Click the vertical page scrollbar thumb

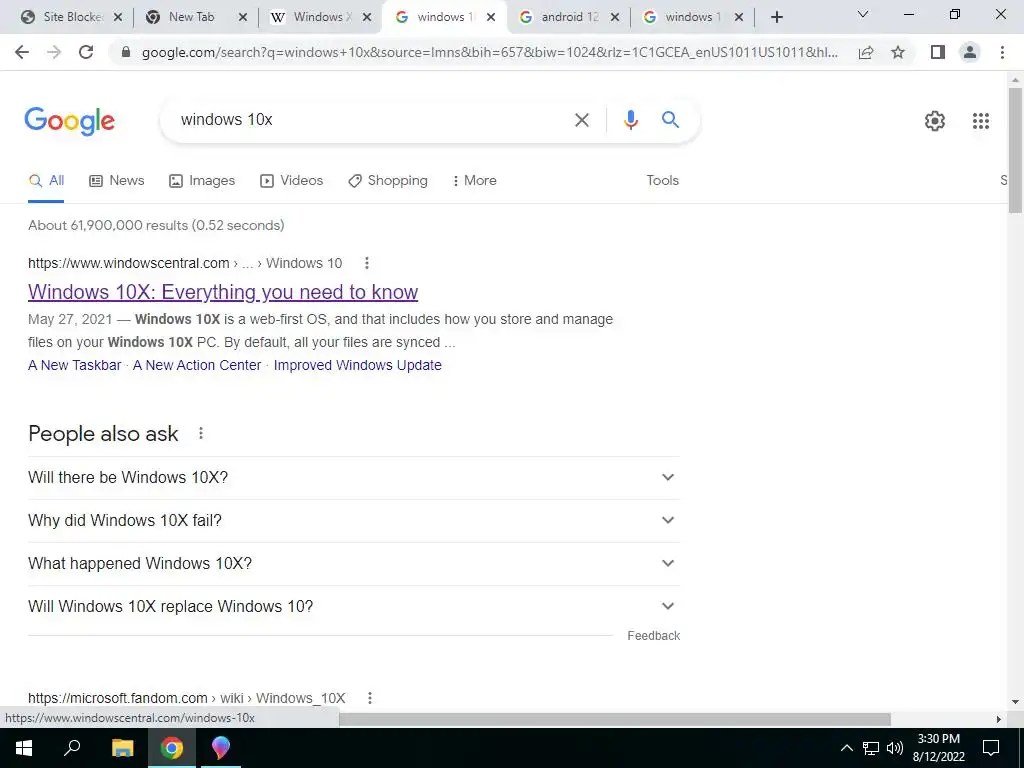pyautogui.click(x=1015, y=150)
